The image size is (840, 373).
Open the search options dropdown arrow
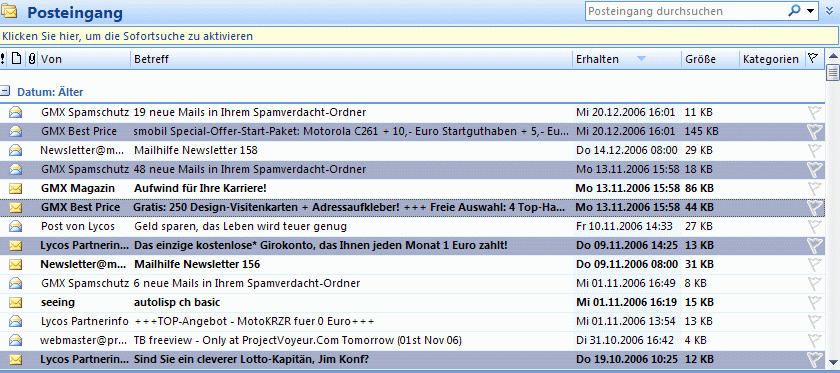point(809,11)
